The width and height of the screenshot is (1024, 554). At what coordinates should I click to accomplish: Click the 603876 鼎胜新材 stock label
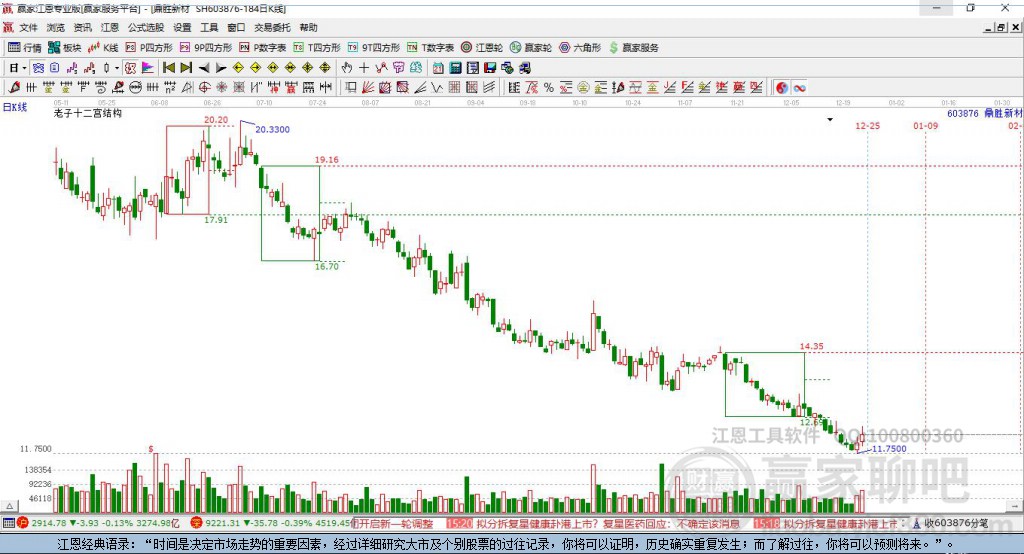[985, 113]
